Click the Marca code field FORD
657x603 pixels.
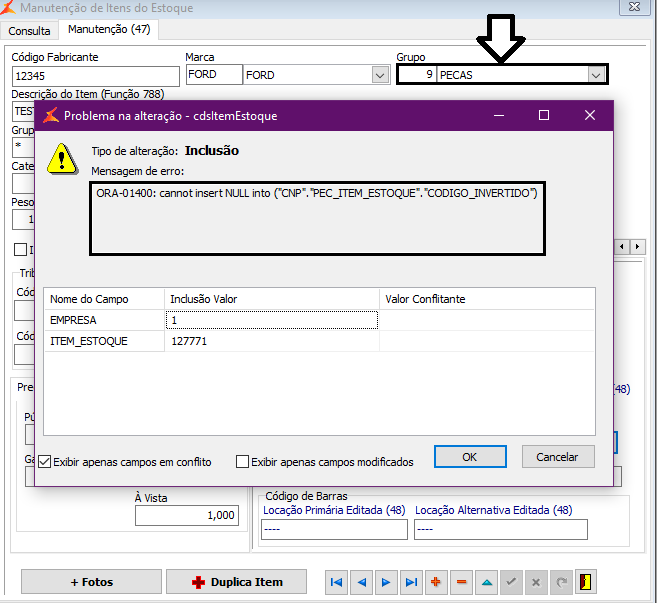214,75
